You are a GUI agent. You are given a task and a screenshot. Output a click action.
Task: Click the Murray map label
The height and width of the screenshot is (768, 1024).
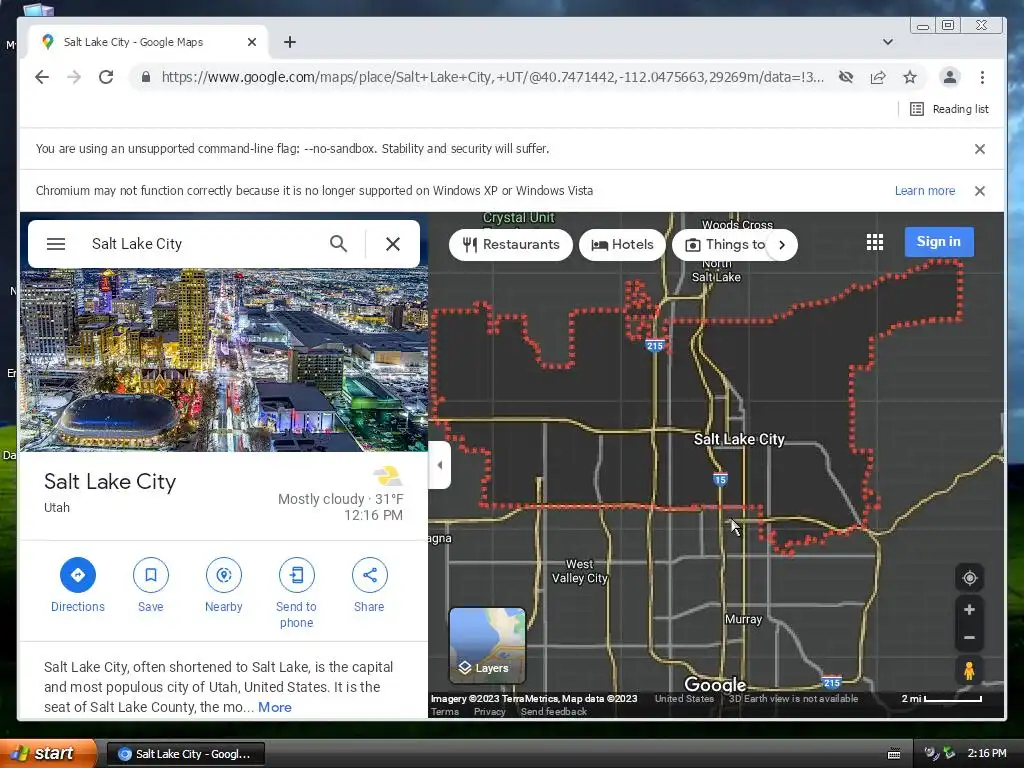tap(743, 619)
